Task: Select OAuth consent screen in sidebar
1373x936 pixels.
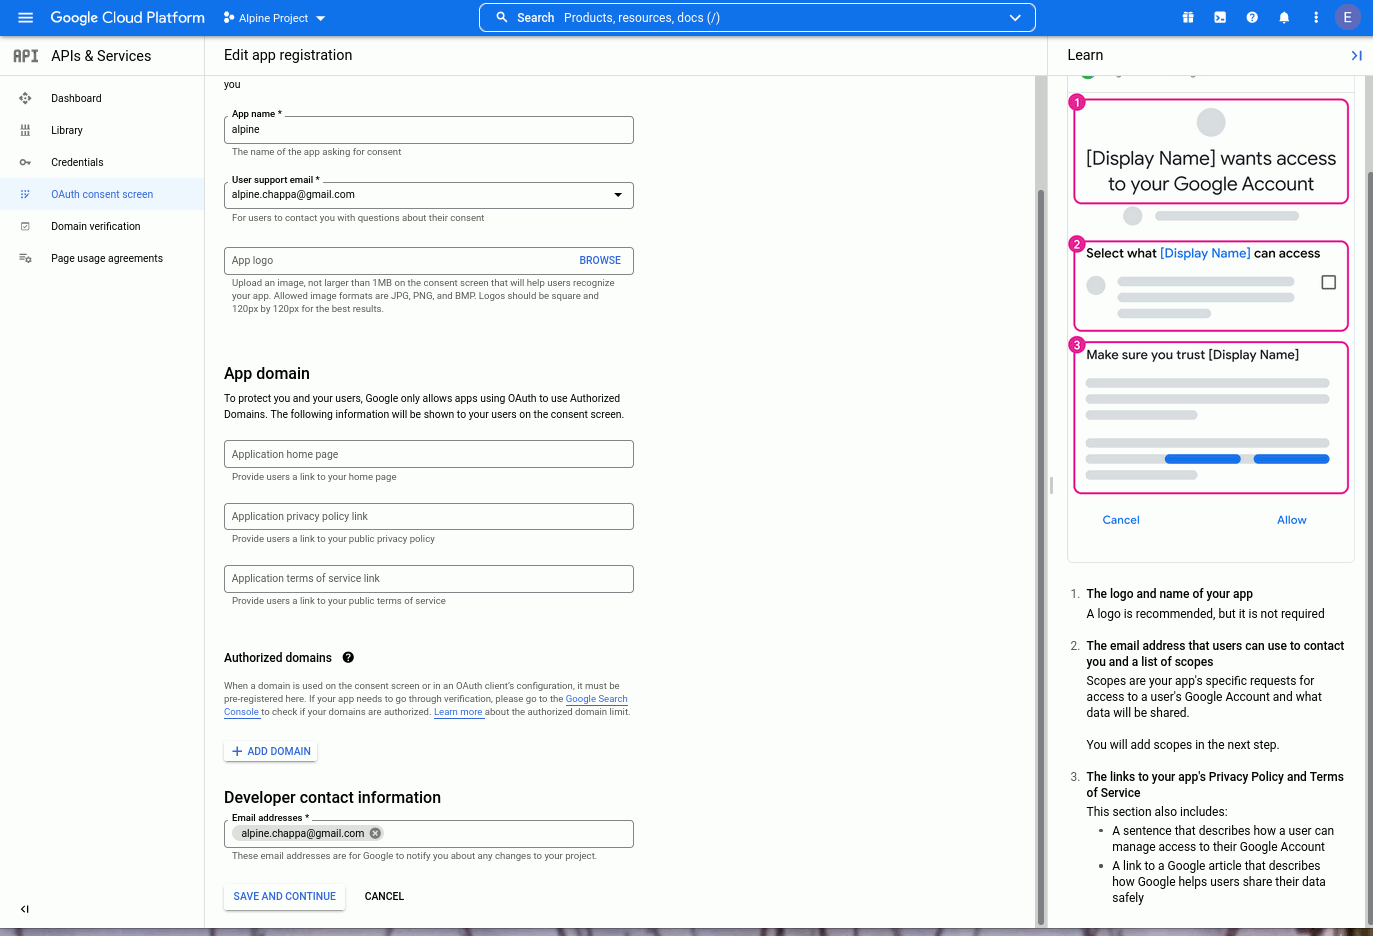Action: (x=102, y=194)
